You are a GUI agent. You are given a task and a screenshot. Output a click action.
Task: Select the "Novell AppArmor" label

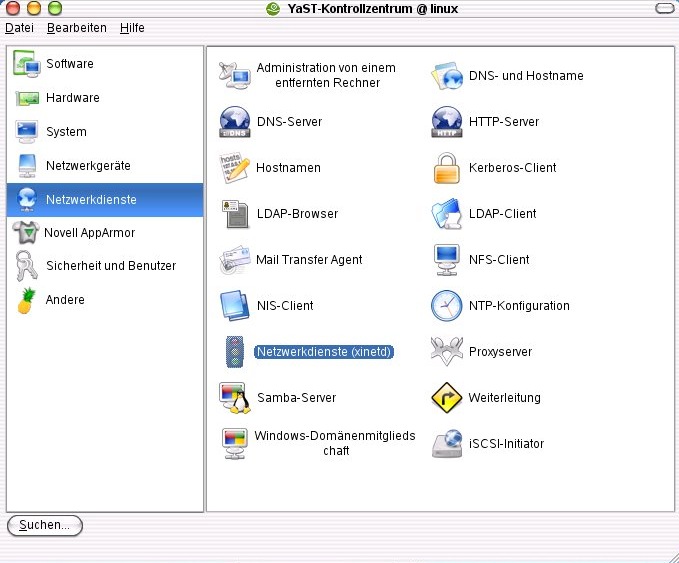90,233
